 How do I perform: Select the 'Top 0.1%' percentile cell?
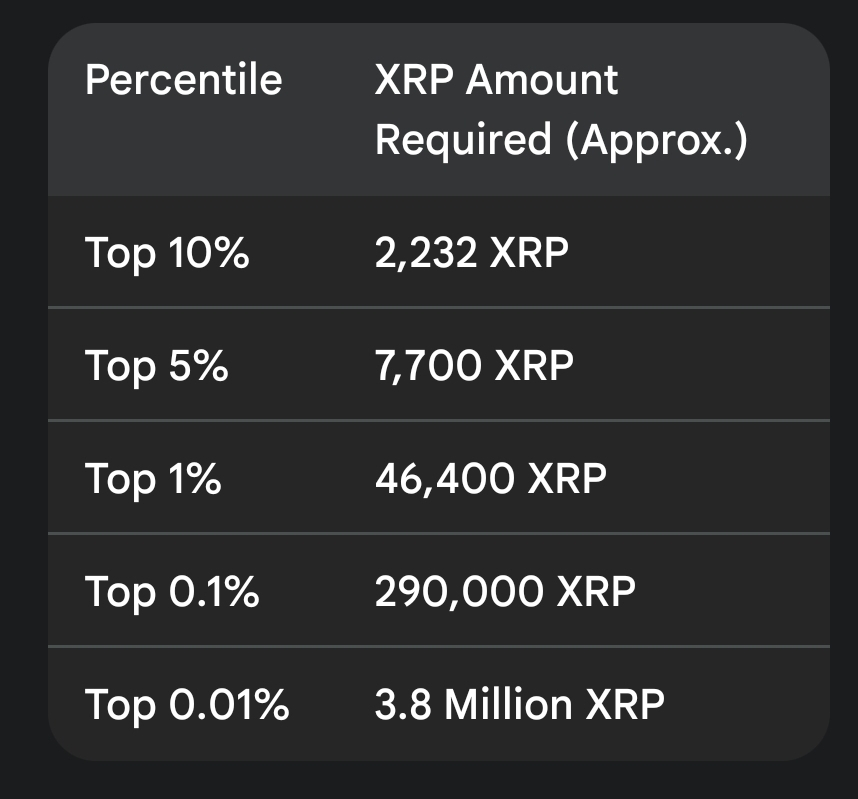pos(172,592)
